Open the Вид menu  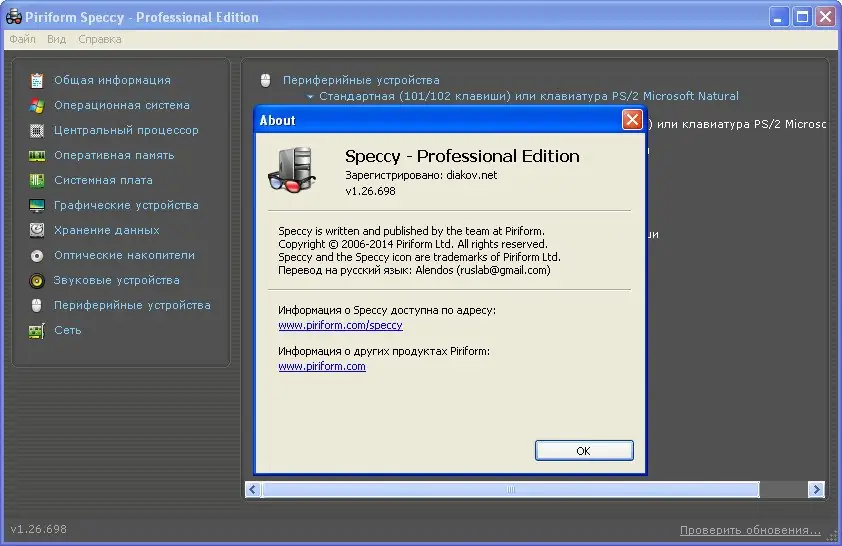[x=56, y=39]
